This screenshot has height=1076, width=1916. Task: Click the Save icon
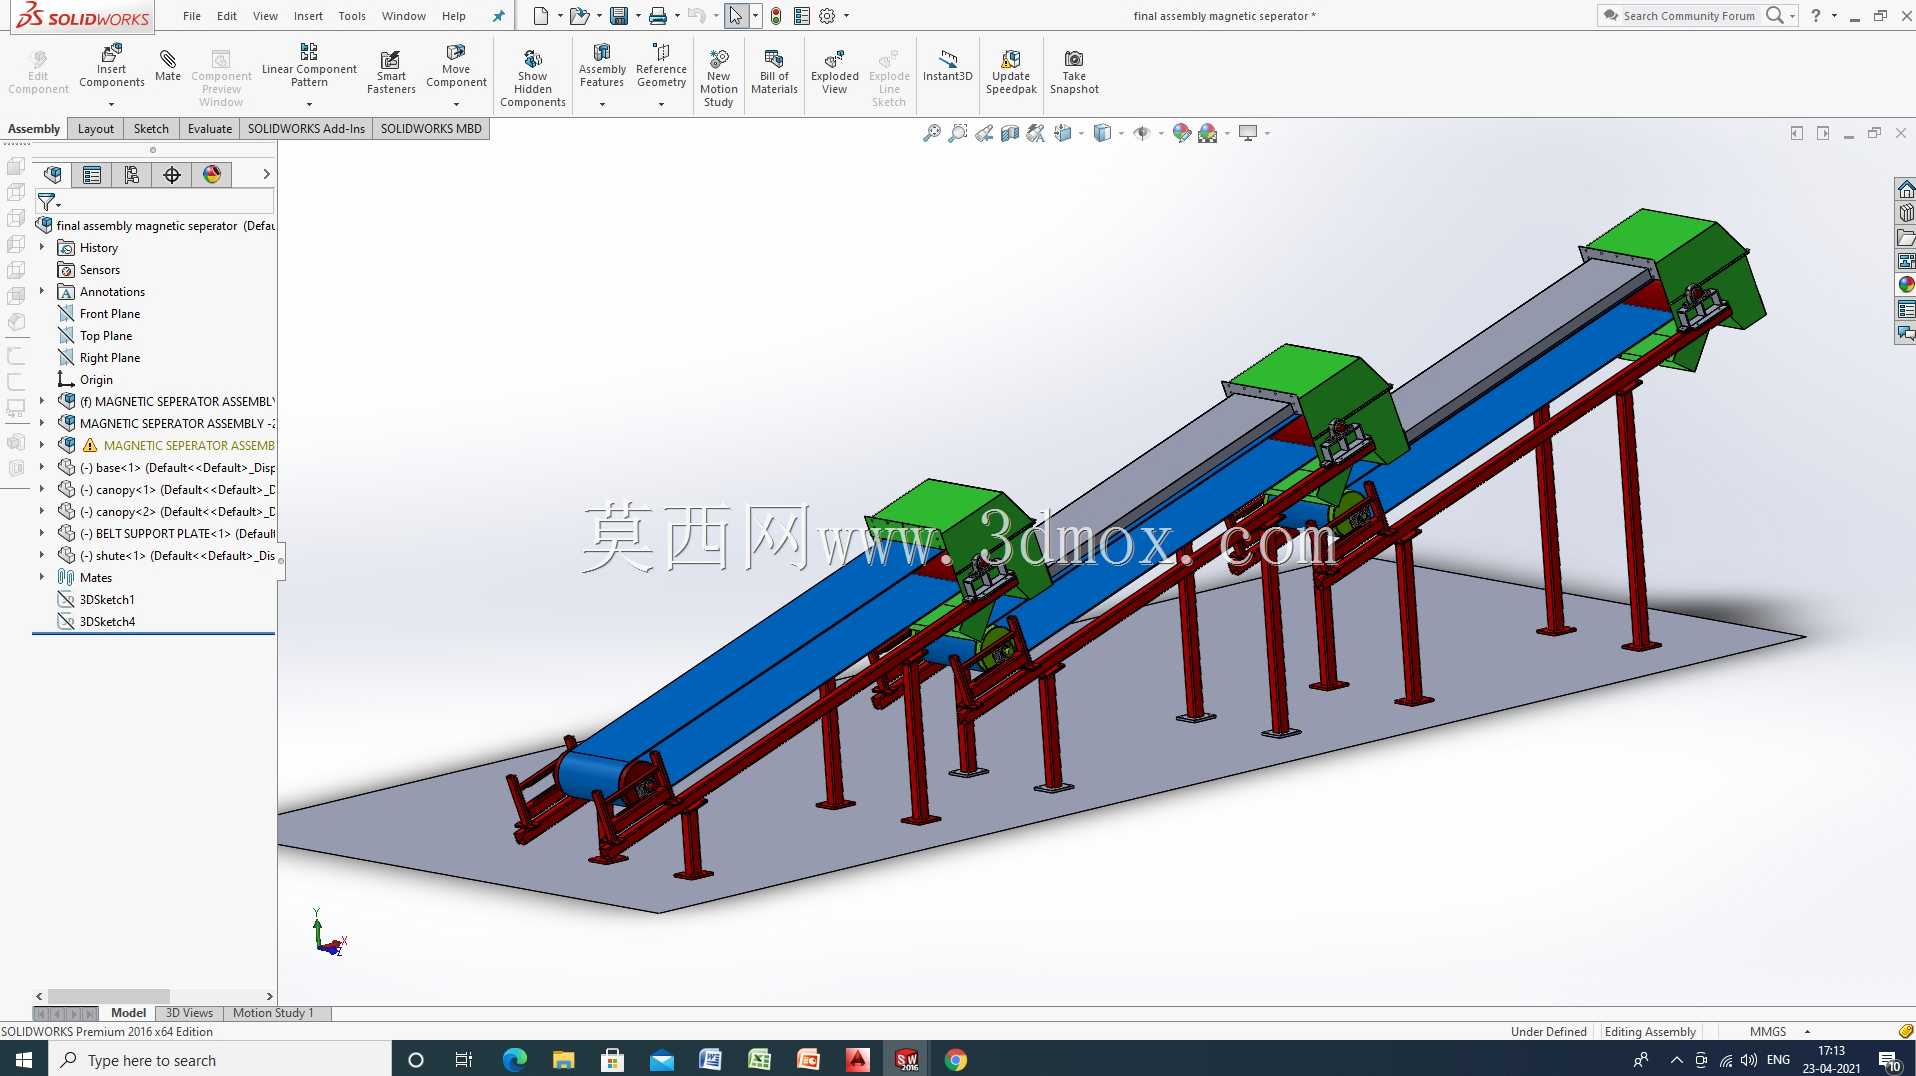[619, 16]
